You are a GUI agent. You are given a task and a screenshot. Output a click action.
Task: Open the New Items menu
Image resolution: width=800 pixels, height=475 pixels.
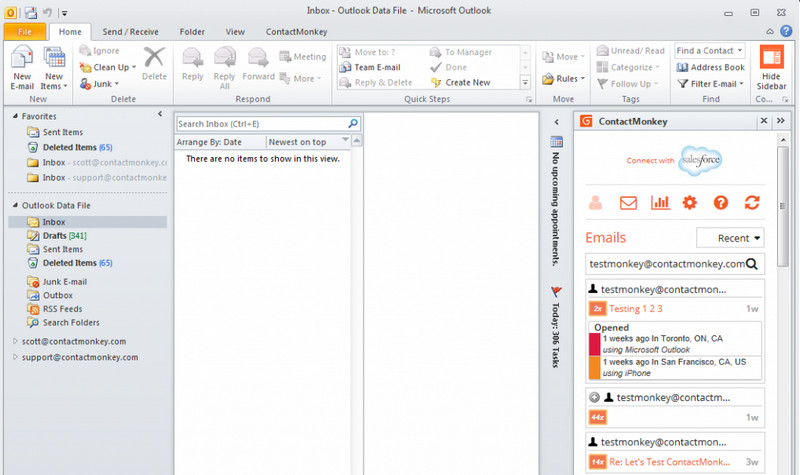[x=54, y=68]
